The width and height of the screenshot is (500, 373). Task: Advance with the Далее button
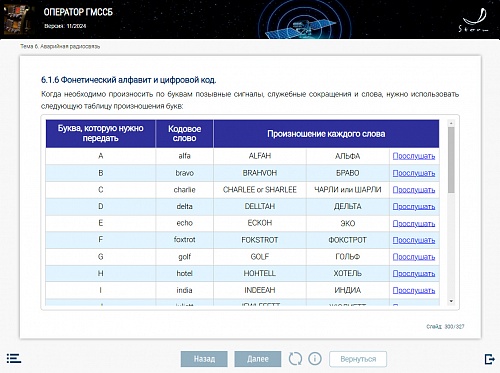[x=258, y=359]
